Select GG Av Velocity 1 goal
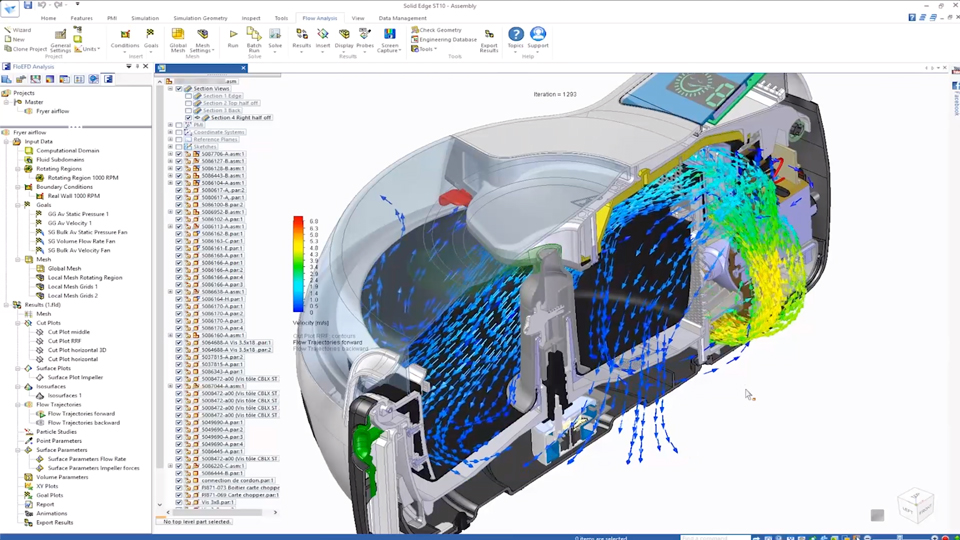This screenshot has height=540, width=960. click(69, 223)
